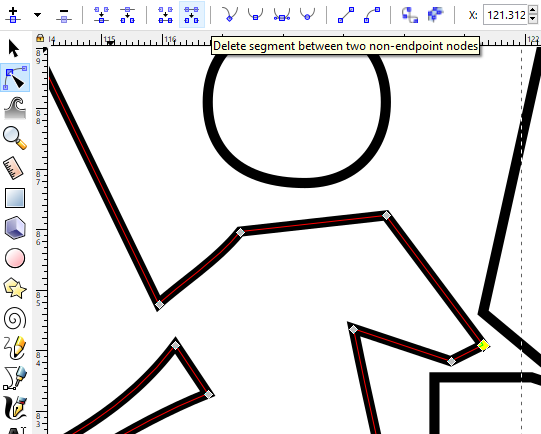Select node at the V-shaped bottom point
This screenshot has height=434, width=541.
click(159, 305)
